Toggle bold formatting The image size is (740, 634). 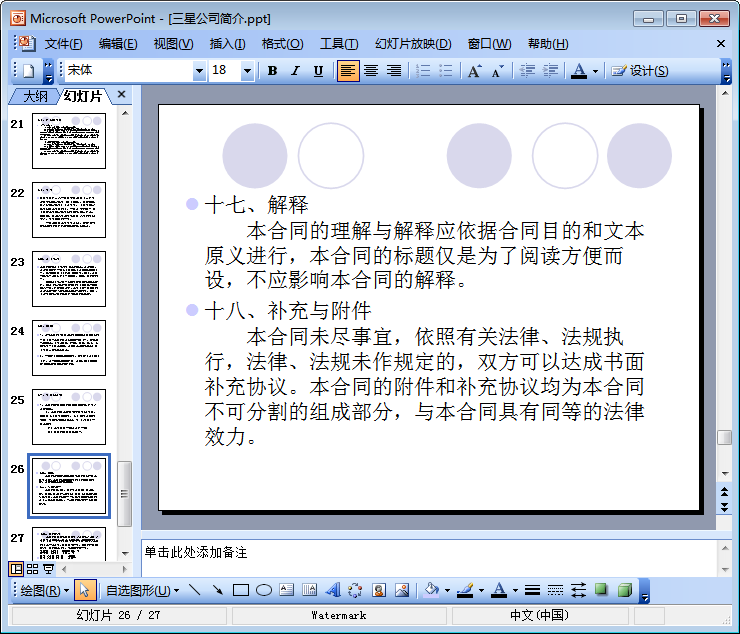pos(272,71)
